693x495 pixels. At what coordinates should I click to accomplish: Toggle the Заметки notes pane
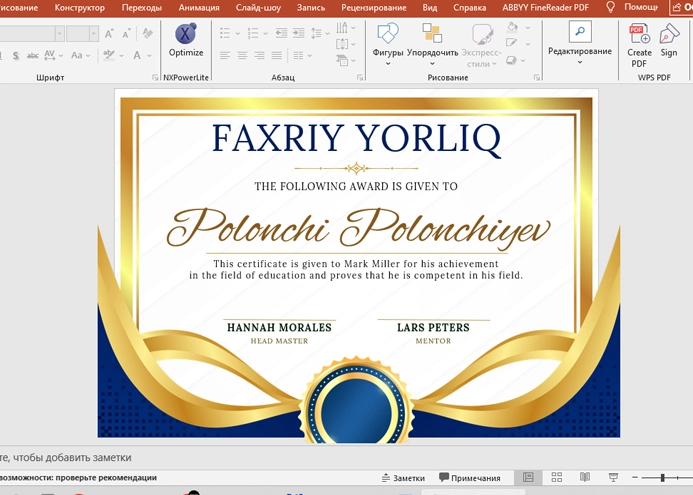[403, 478]
